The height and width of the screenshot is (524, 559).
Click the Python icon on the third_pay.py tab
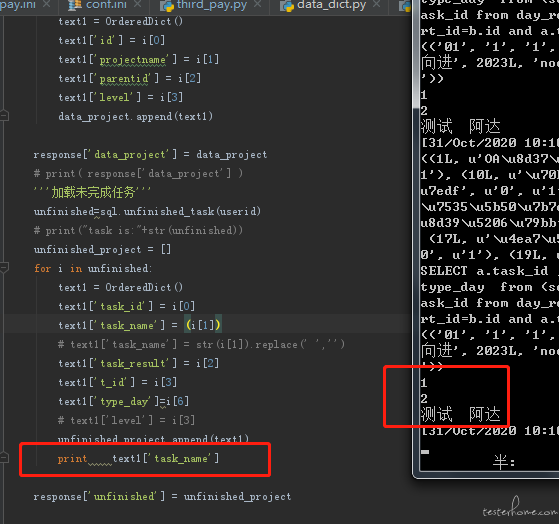coord(166,5)
